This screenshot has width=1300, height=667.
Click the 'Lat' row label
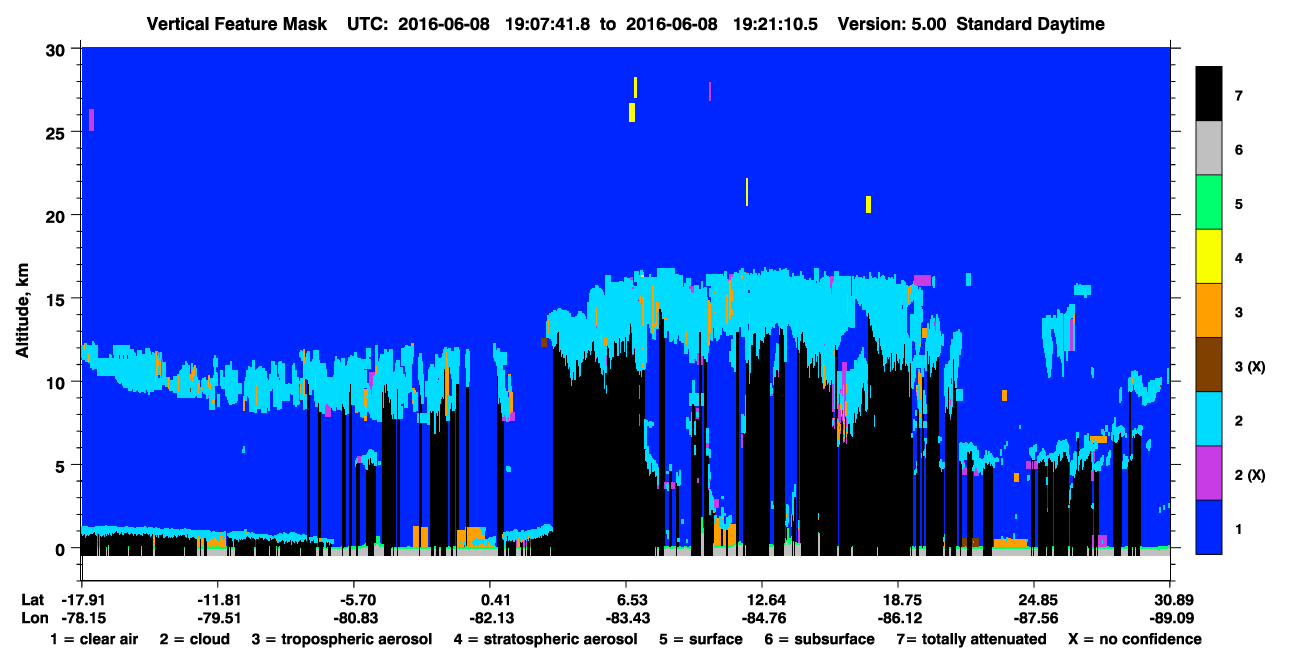pos(33,600)
